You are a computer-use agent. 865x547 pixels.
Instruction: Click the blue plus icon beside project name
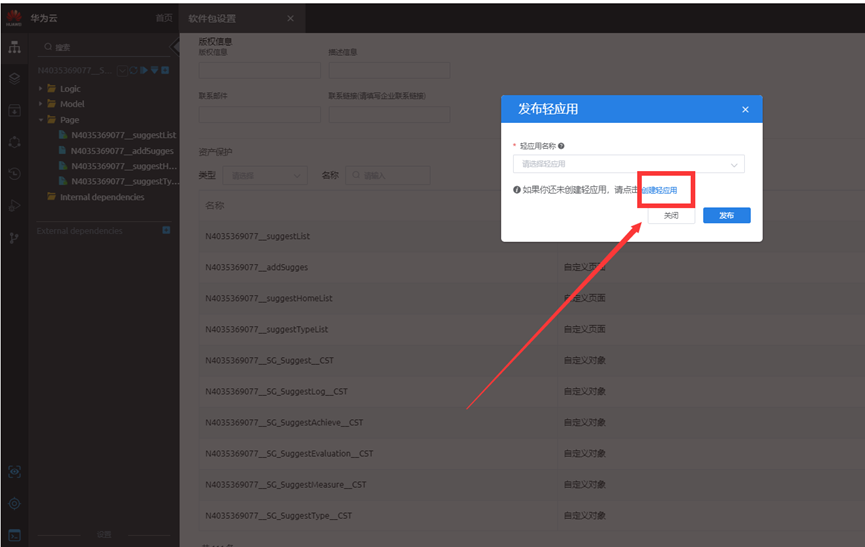[165, 70]
